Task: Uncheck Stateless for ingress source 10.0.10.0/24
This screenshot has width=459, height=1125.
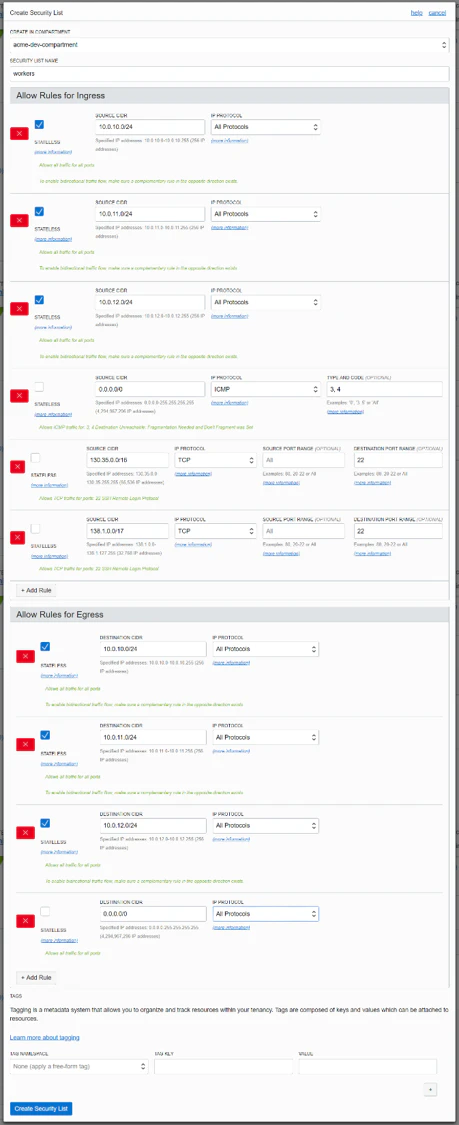Action: click(x=39, y=124)
